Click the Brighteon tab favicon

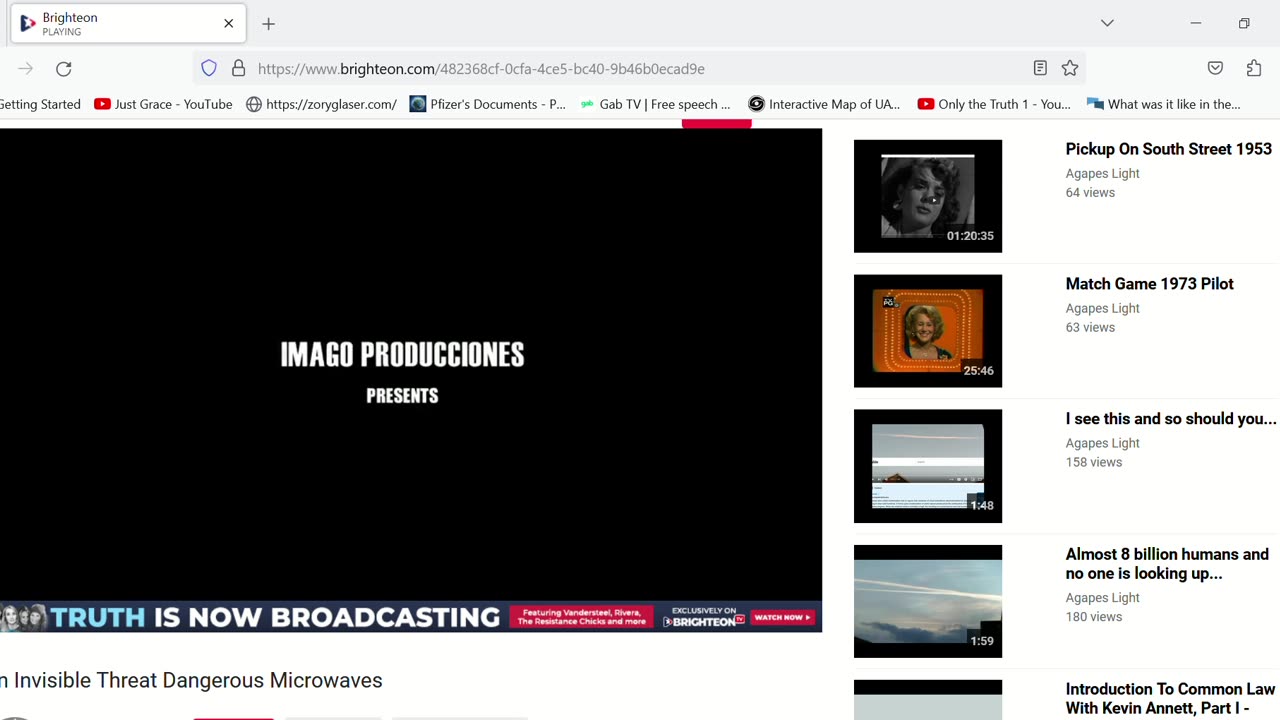click(28, 23)
